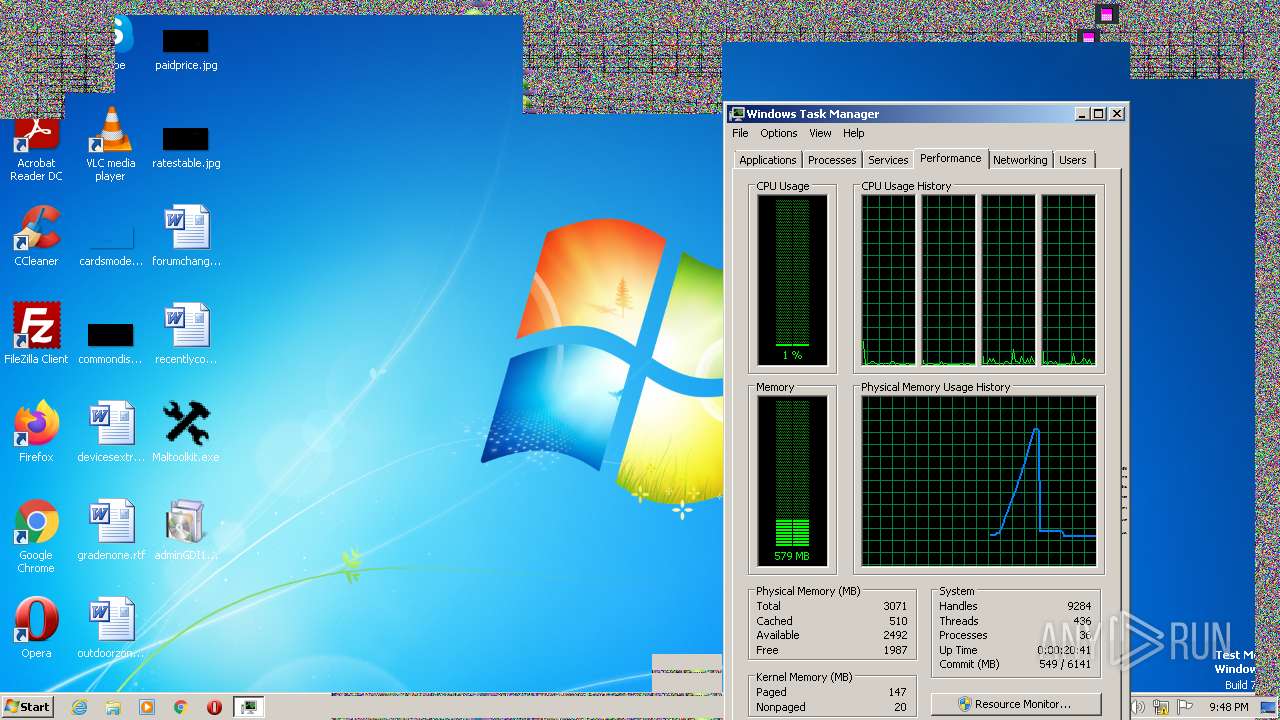The height and width of the screenshot is (720, 1280).
Task: Click first CPU Usage History graph
Action: tap(888, 280)
